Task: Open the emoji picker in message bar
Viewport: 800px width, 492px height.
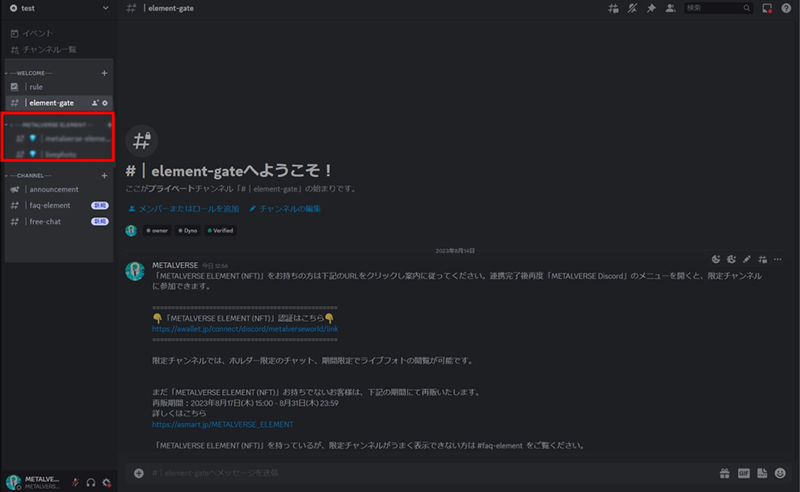Action: pos(779,472)
